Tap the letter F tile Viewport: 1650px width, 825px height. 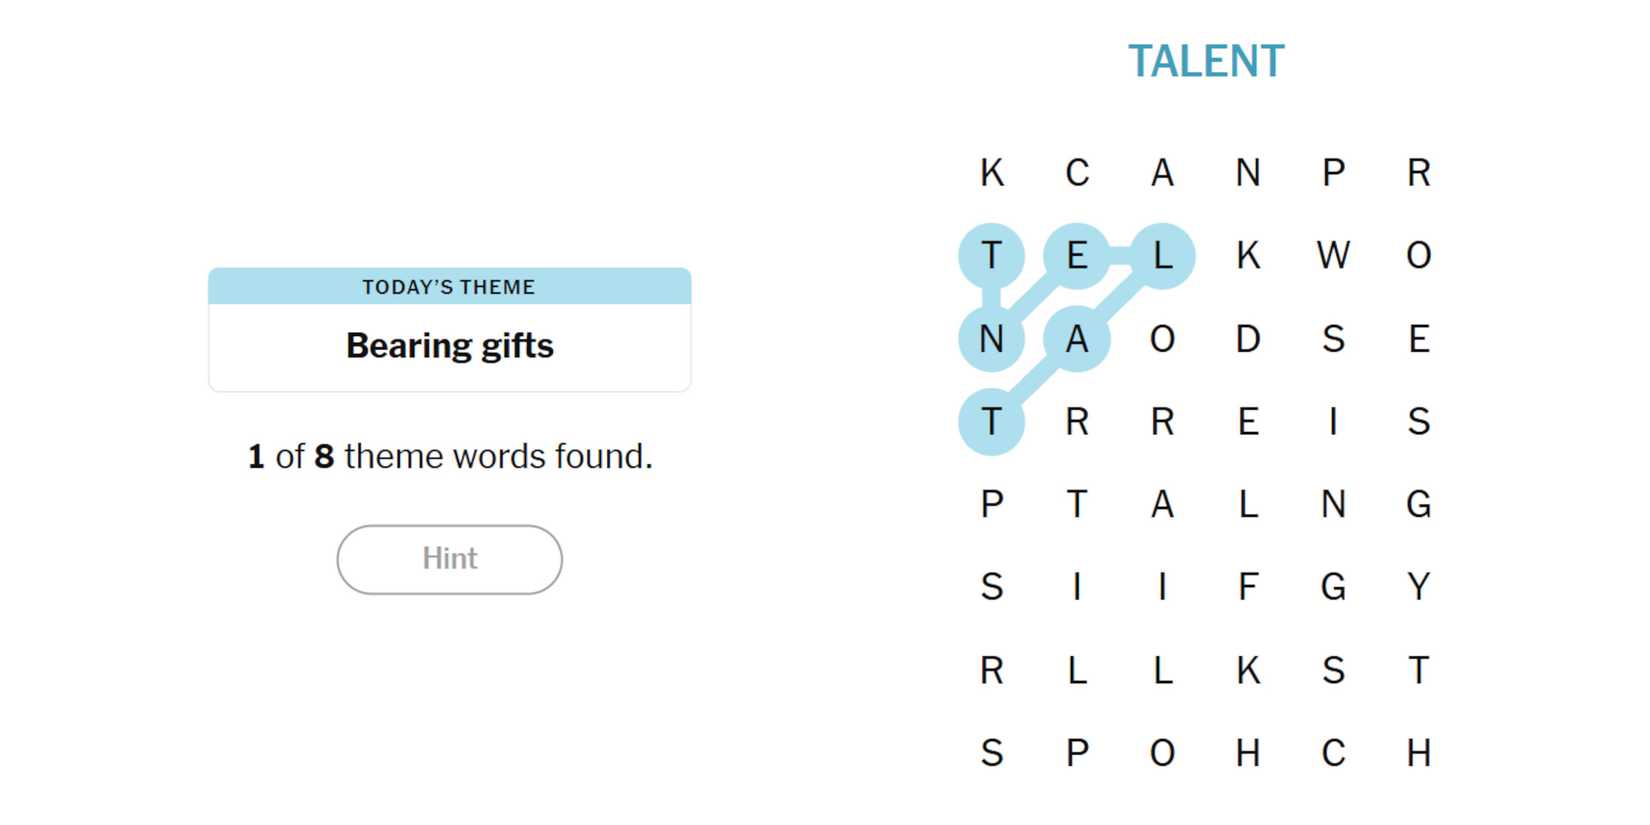coord(1248,587)
